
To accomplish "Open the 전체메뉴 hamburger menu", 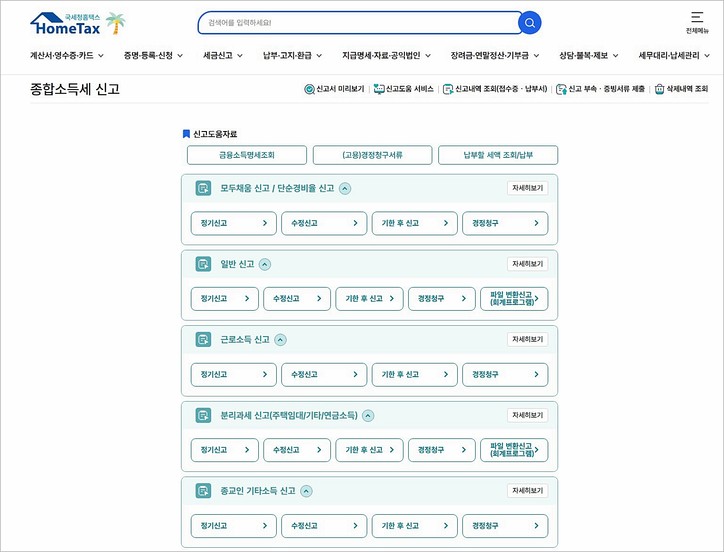I will (696, 22).
